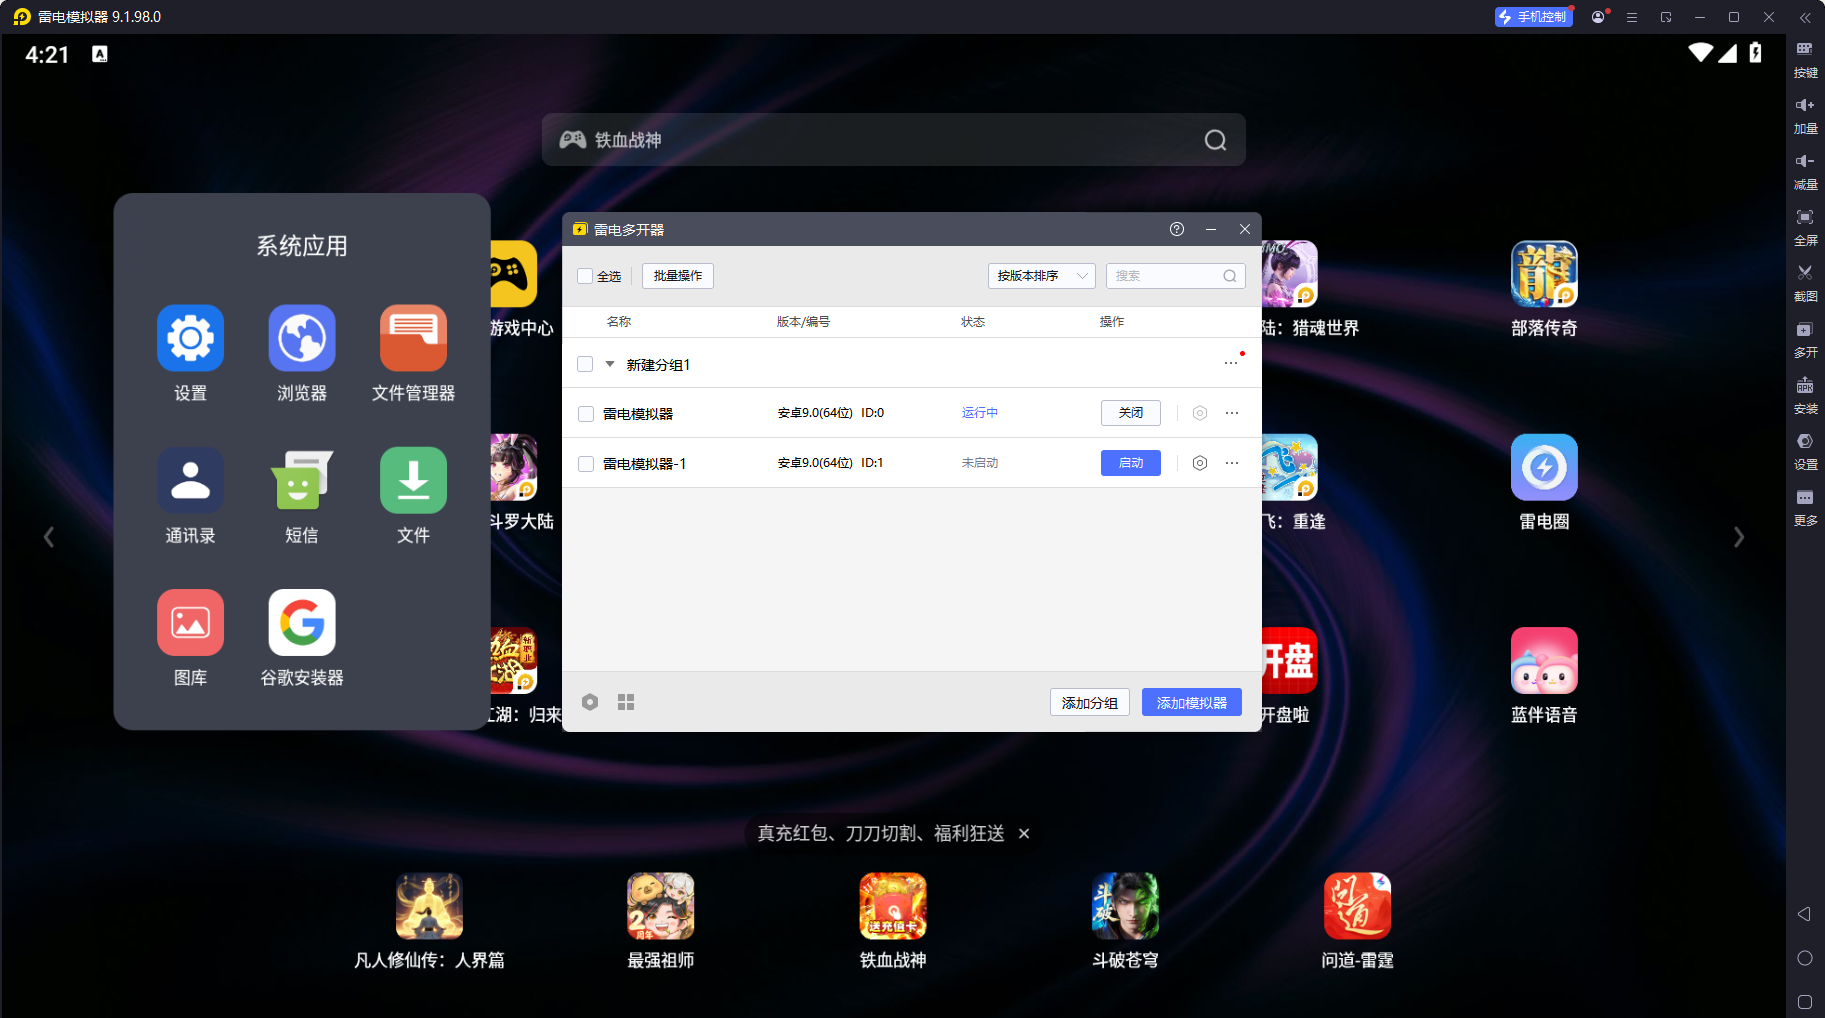1825x1018 pixels.
Task: Click the 手机控制 button in title bar
Action: (1533, 17)
